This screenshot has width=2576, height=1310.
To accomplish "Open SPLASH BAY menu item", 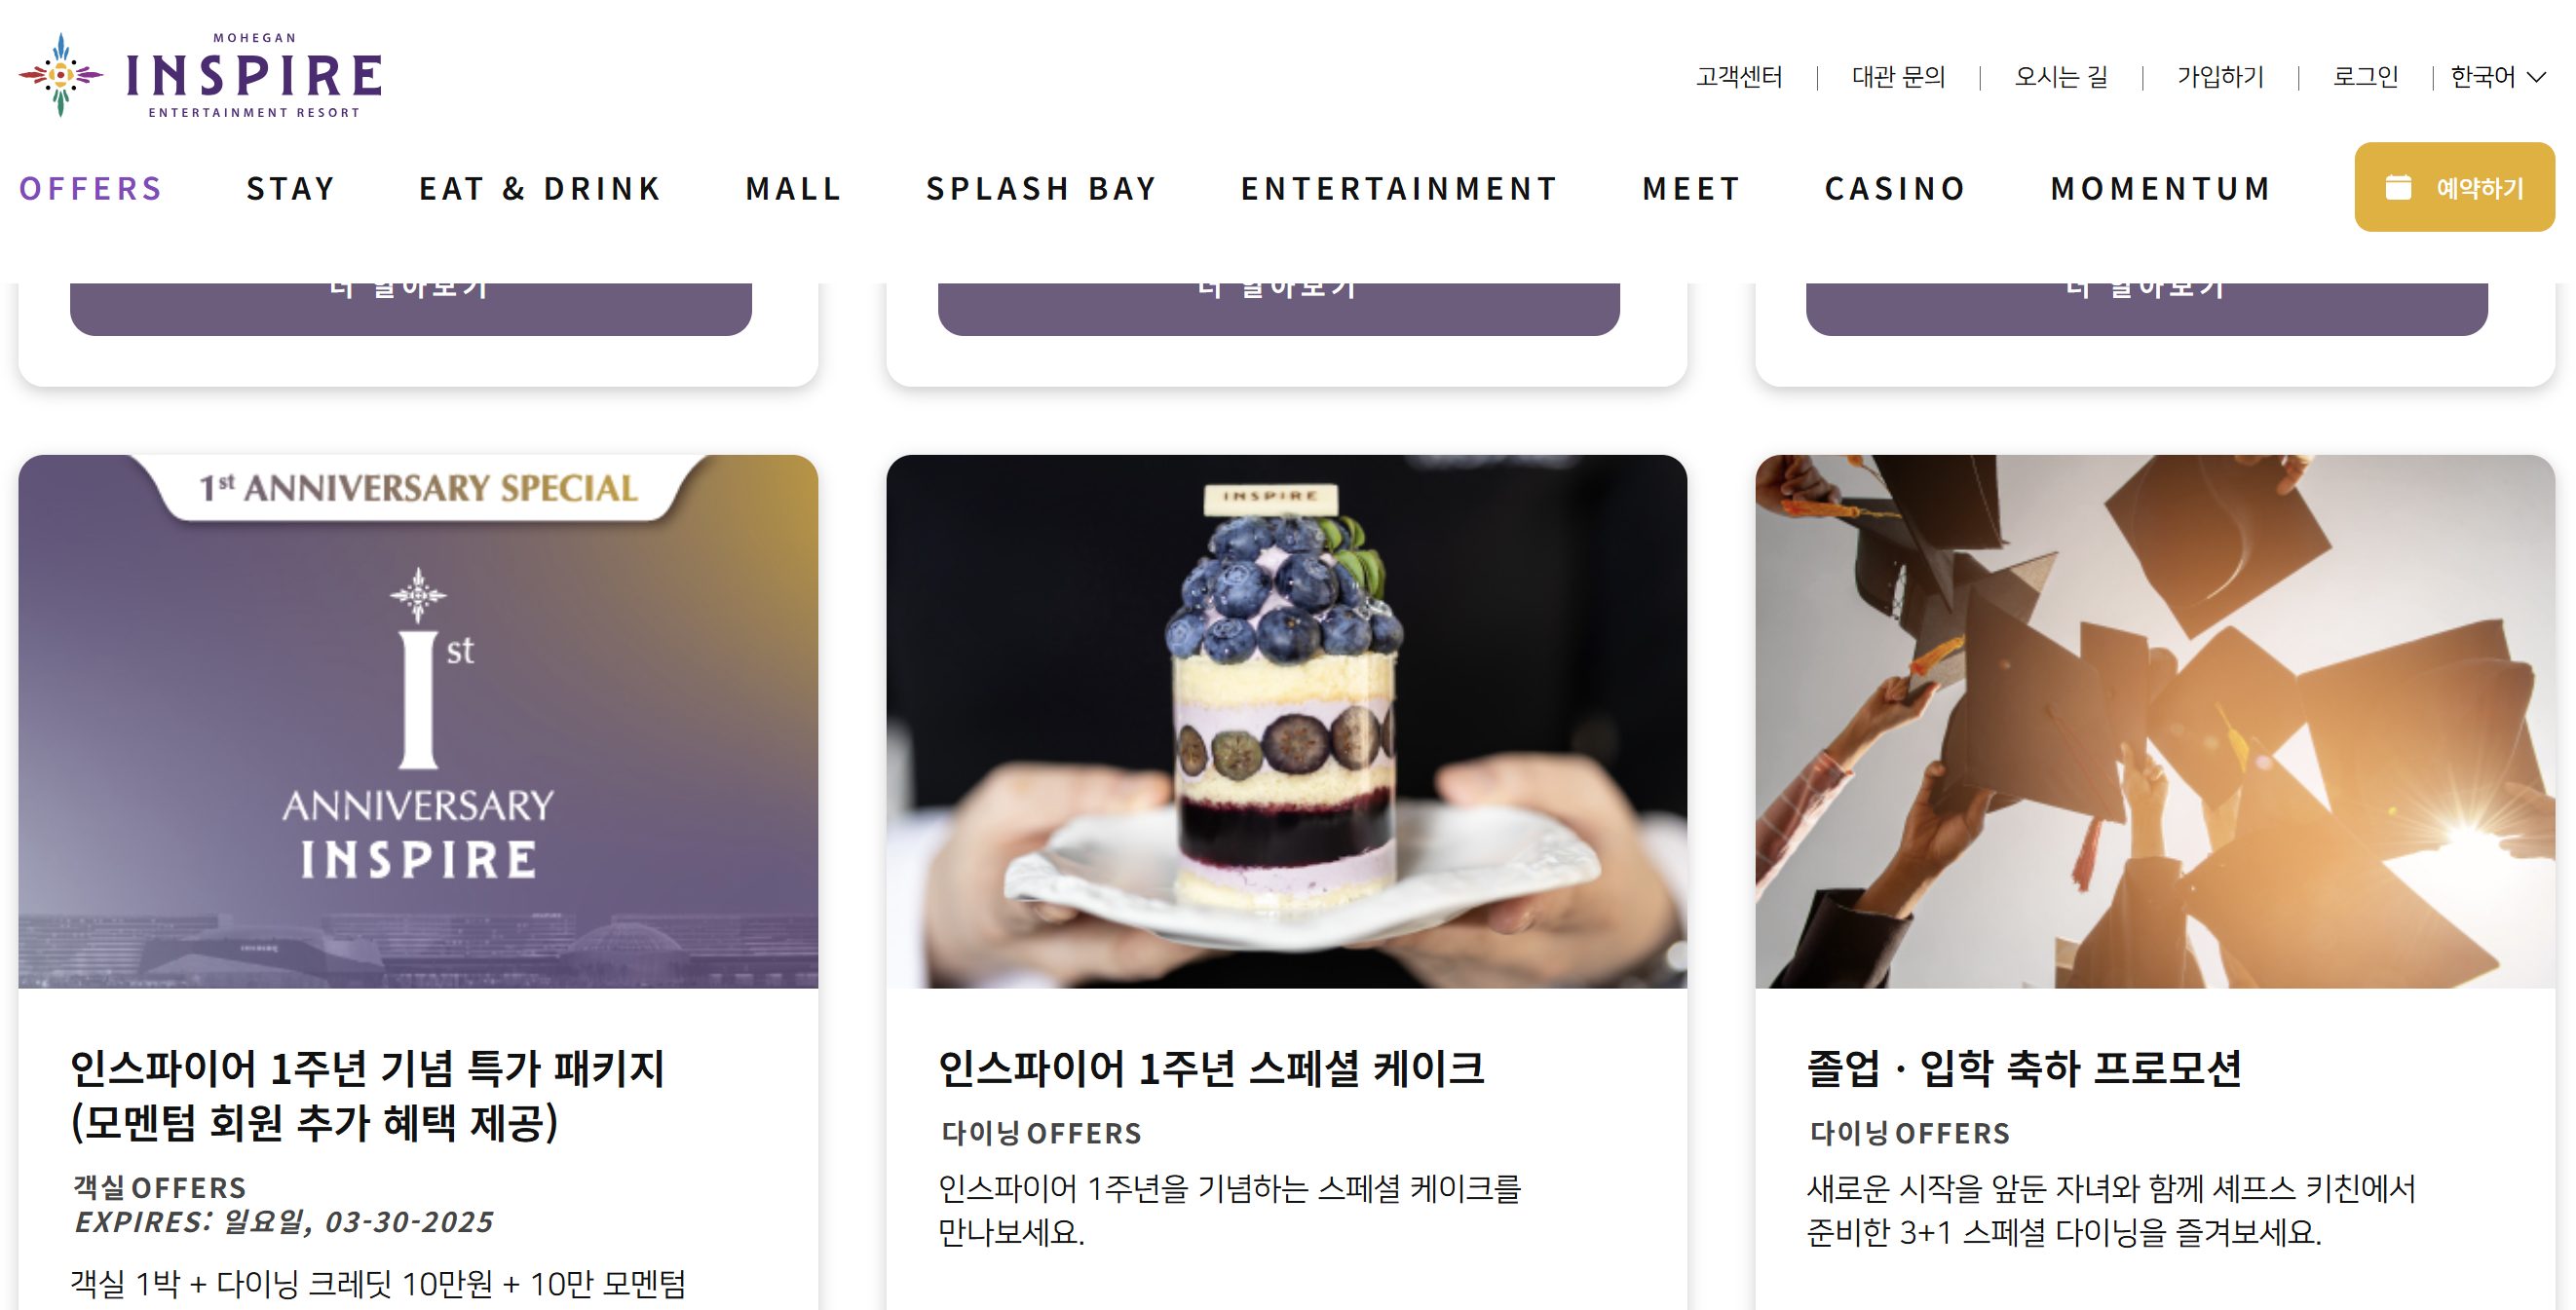I will click(x=1042, y=188).
